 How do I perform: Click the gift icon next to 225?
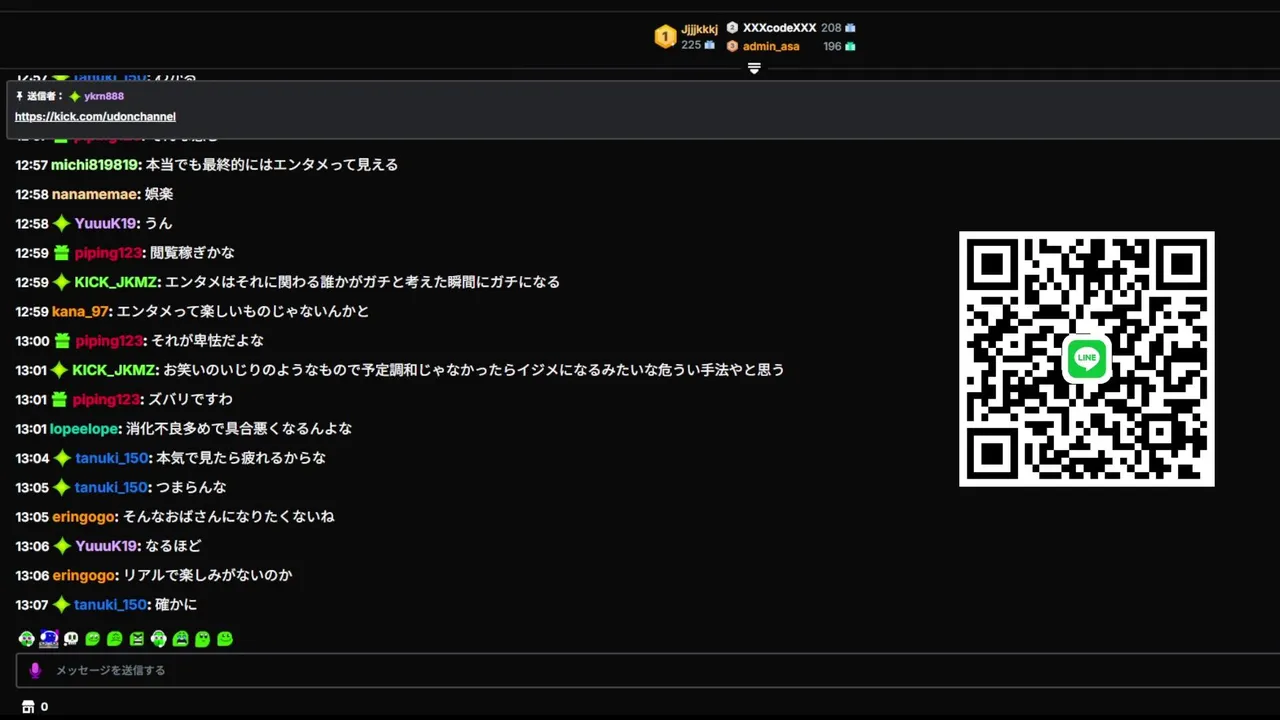coord(709,45)
